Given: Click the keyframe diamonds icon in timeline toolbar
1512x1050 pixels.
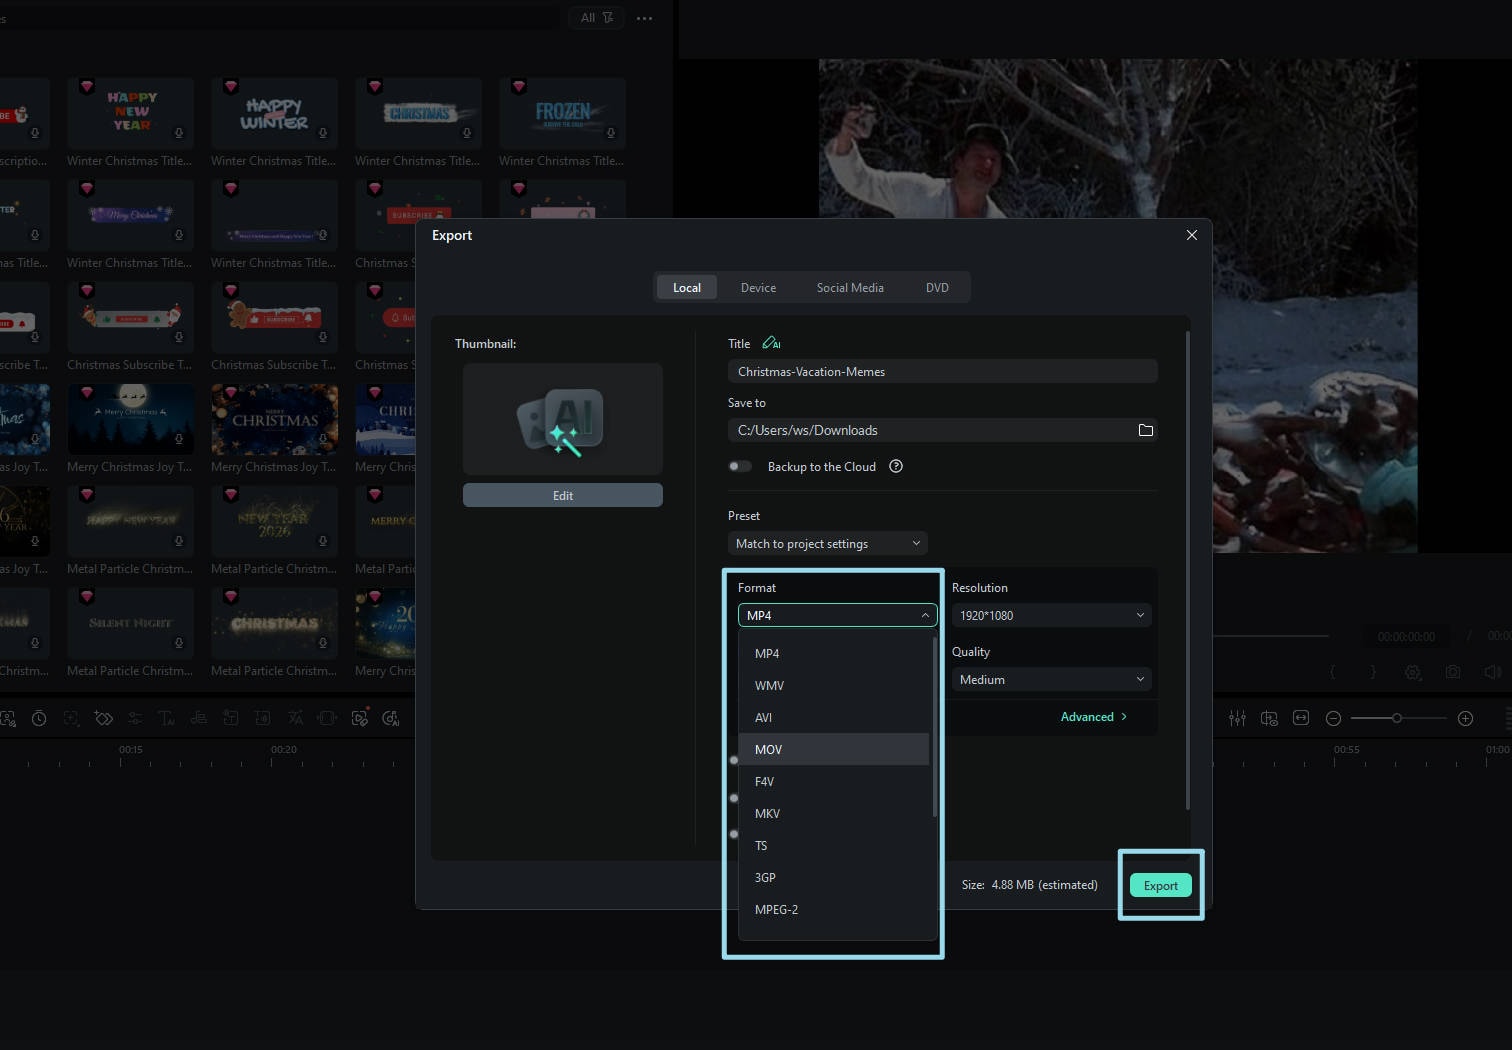Looking at the screenshot, I should click(103, 718).
